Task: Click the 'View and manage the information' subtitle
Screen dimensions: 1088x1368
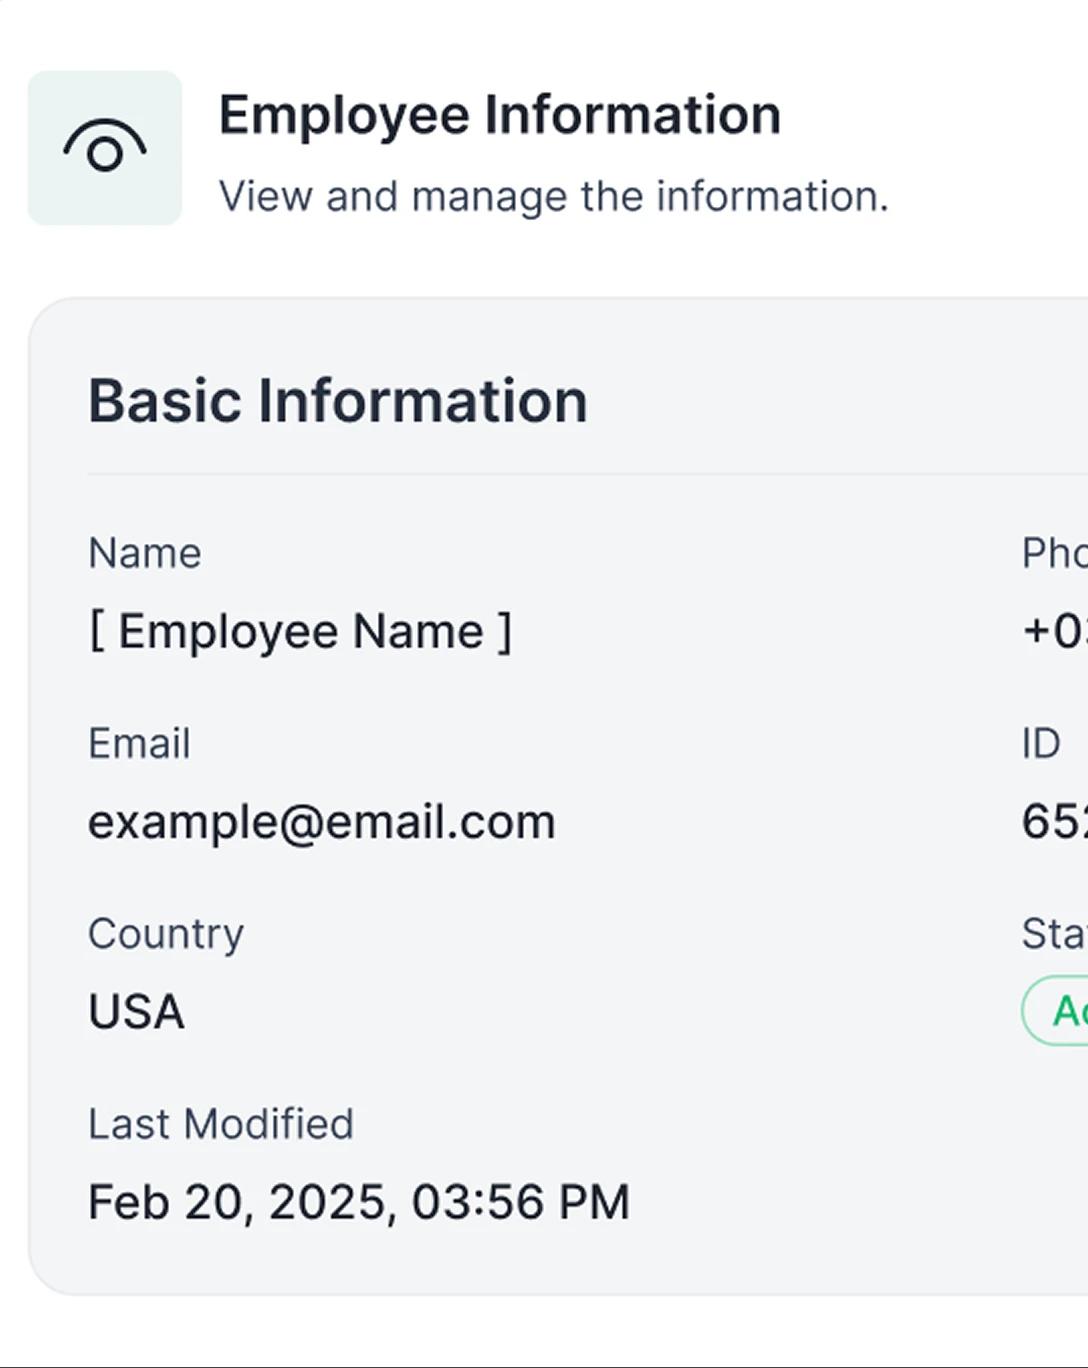Action: pyautogui.click(x=553, y=196)
